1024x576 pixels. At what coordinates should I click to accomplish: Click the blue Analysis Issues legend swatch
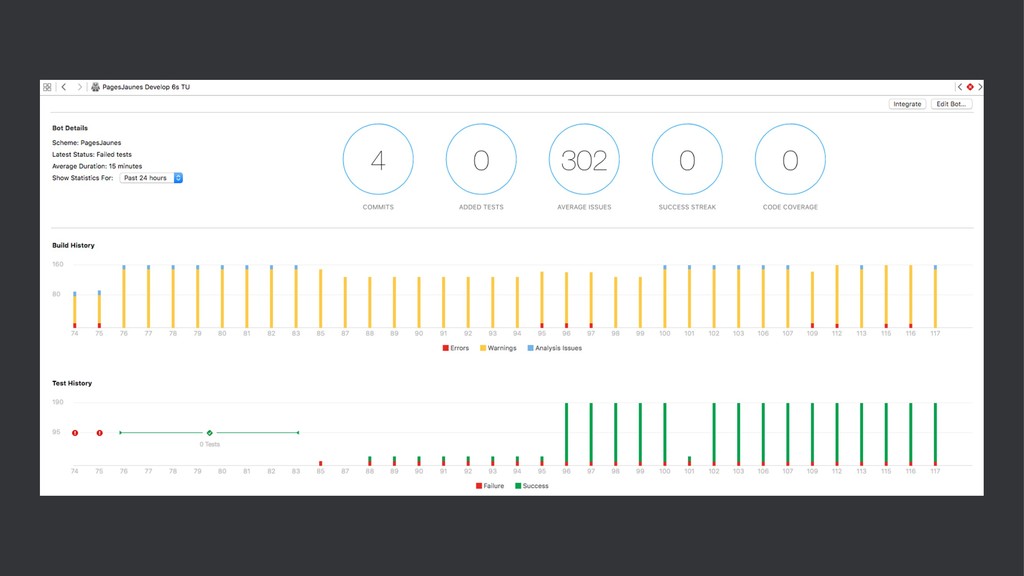(530, 348)
